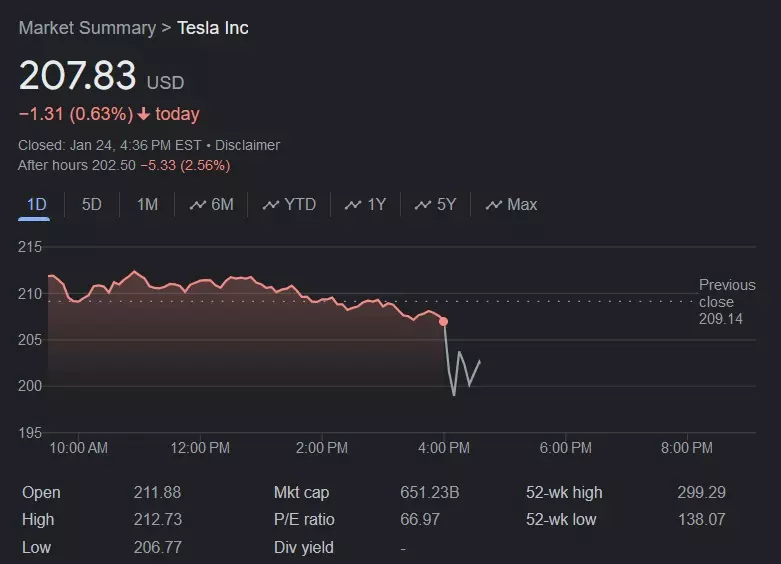Screen dimensions: 781x564
Task: Click the 1Y trend chart icon
Action: pos(352,205)
